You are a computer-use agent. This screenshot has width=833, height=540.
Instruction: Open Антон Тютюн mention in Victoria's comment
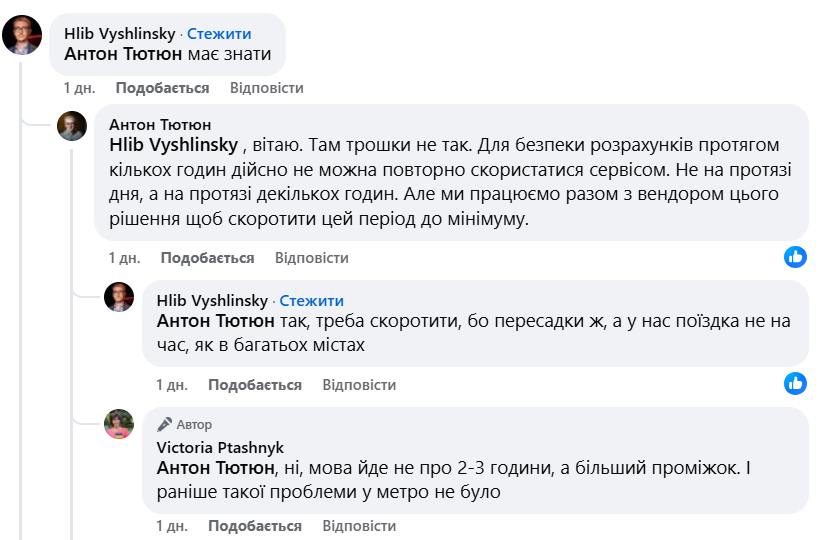215,467
